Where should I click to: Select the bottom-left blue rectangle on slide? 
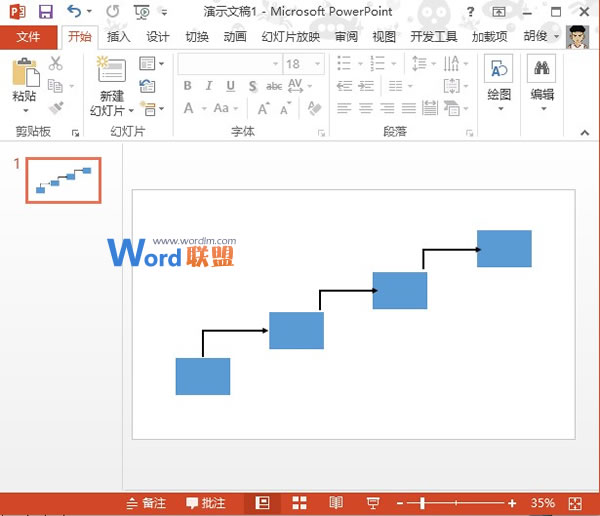pyautogui.click(x=203, y=376)
